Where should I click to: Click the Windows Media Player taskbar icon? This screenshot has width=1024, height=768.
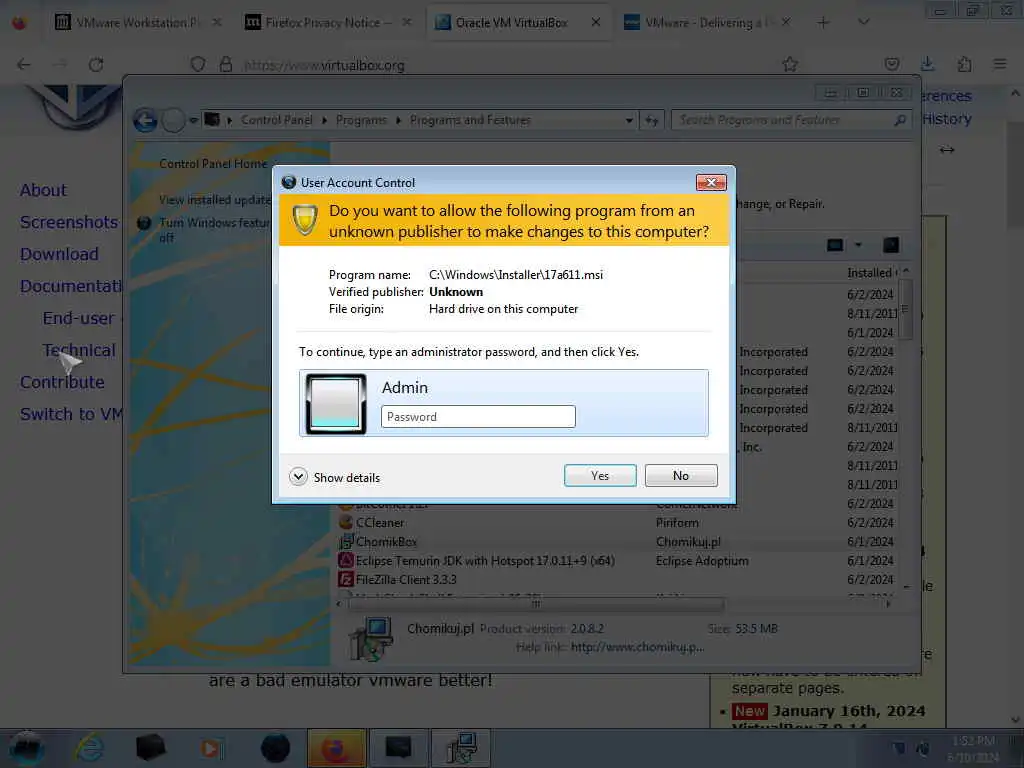pyautogui.click(x=211, y=748)
